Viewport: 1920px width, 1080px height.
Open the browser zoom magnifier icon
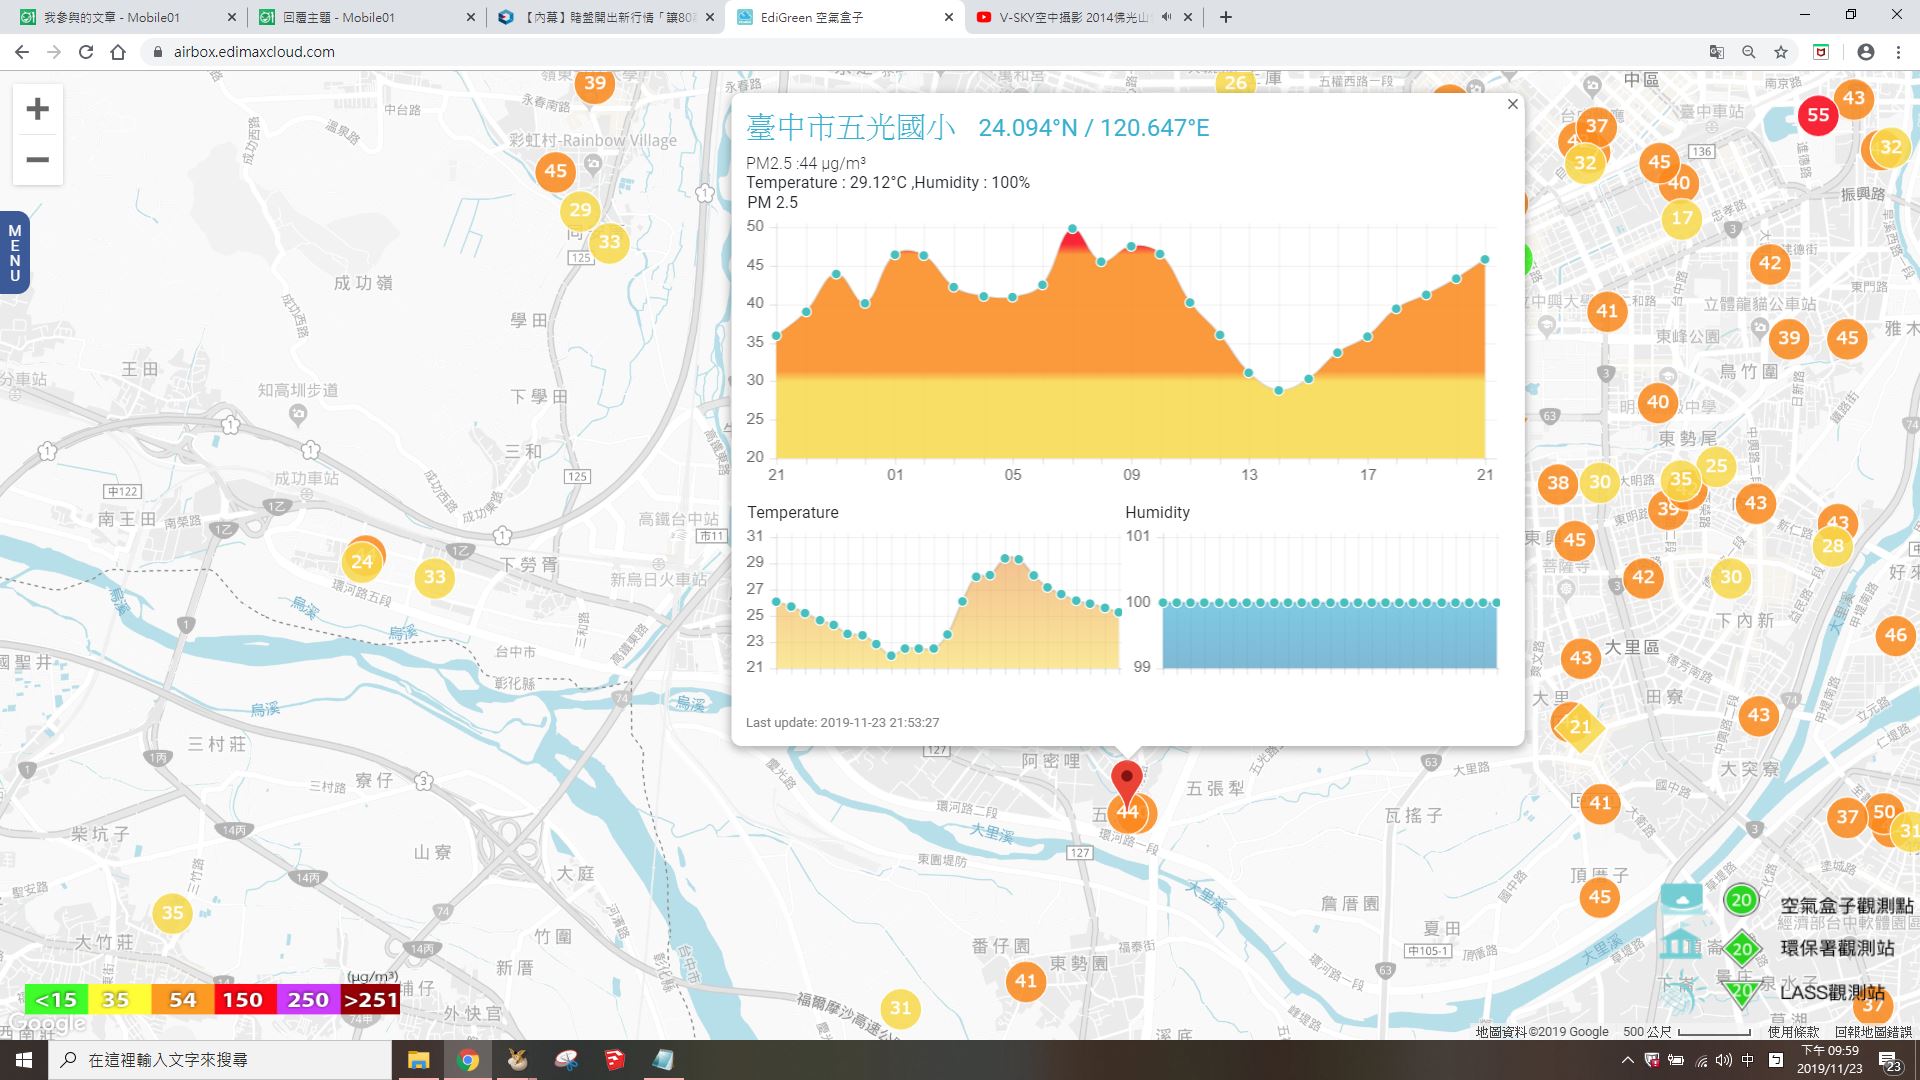click(1749, 52)
